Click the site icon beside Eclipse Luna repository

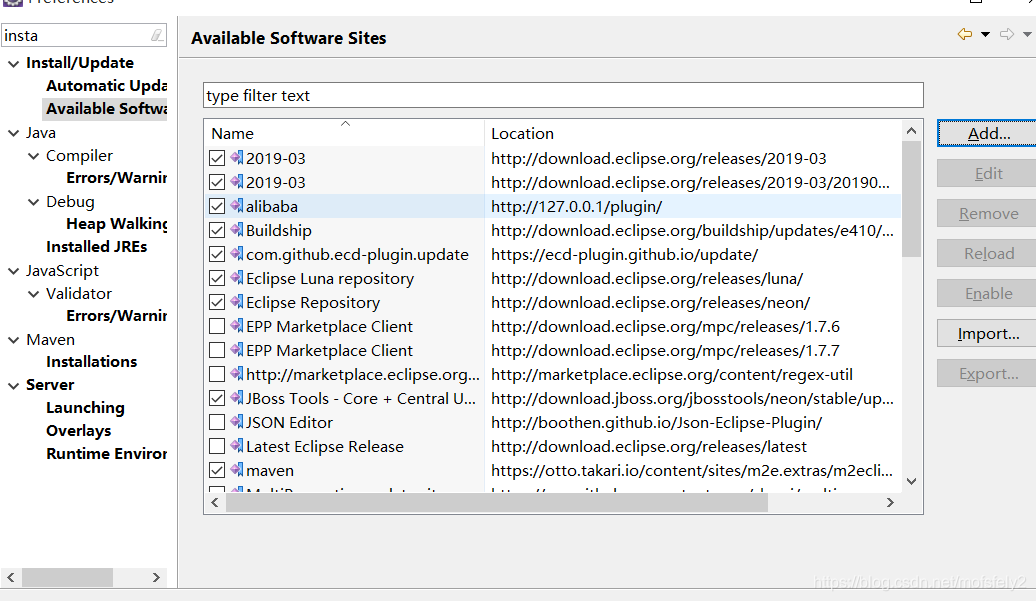[237, 278]
